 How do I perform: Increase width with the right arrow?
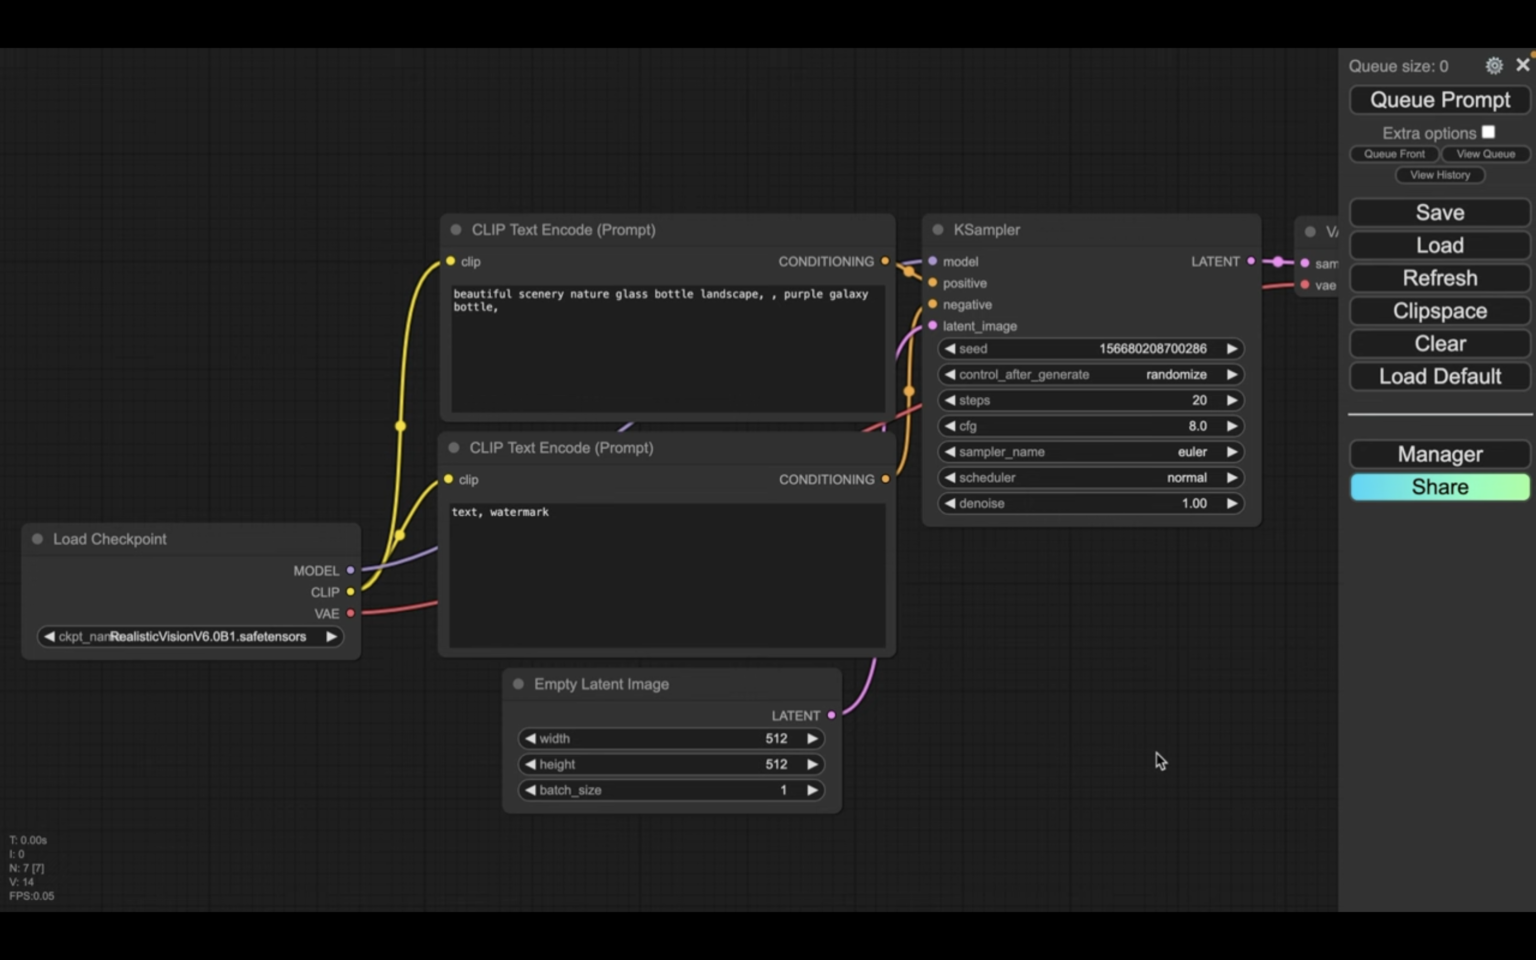pyautogui.click(x=812, y=739)
